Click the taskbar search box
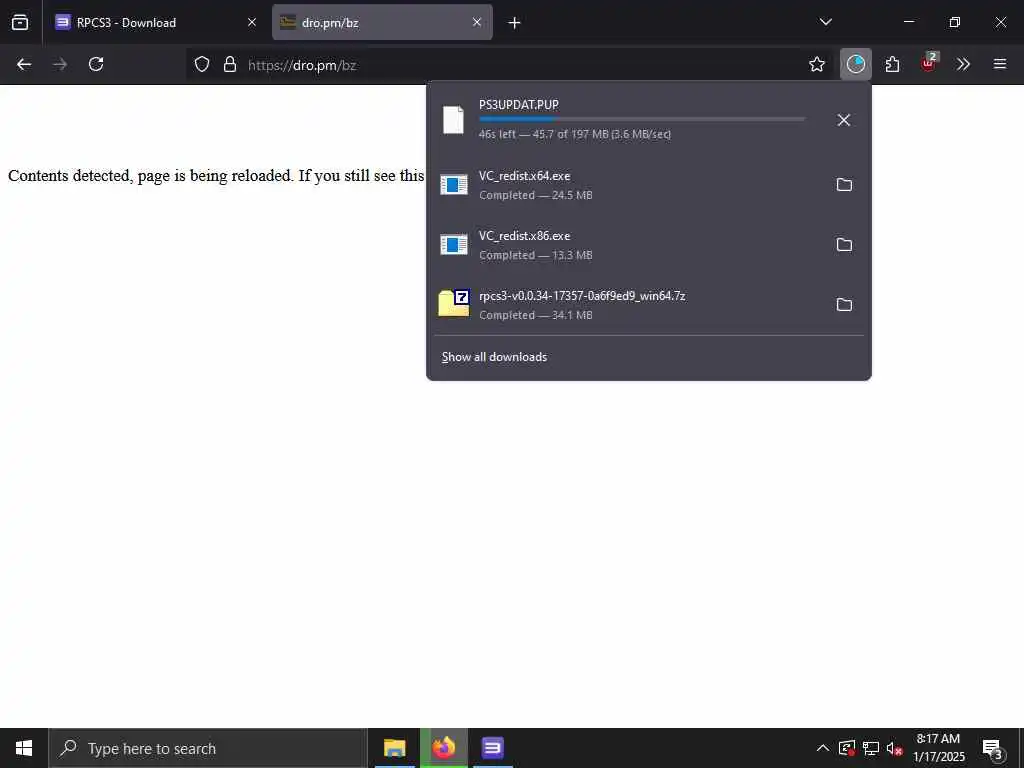This screenshot has width=1024, height=768. (208, 748)
